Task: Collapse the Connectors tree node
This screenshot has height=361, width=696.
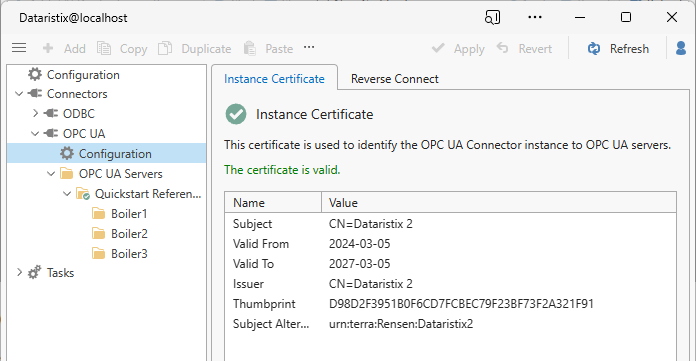Action: (19, 94)
